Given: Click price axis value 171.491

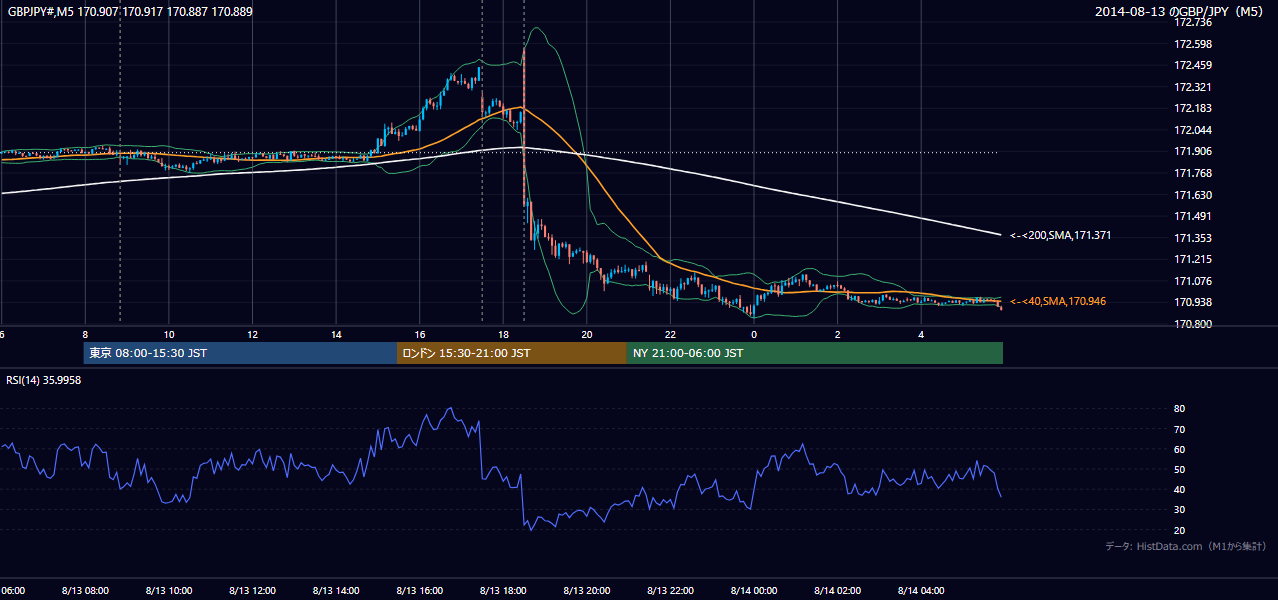Looking at the screenshot, I should pos(1193,216).
